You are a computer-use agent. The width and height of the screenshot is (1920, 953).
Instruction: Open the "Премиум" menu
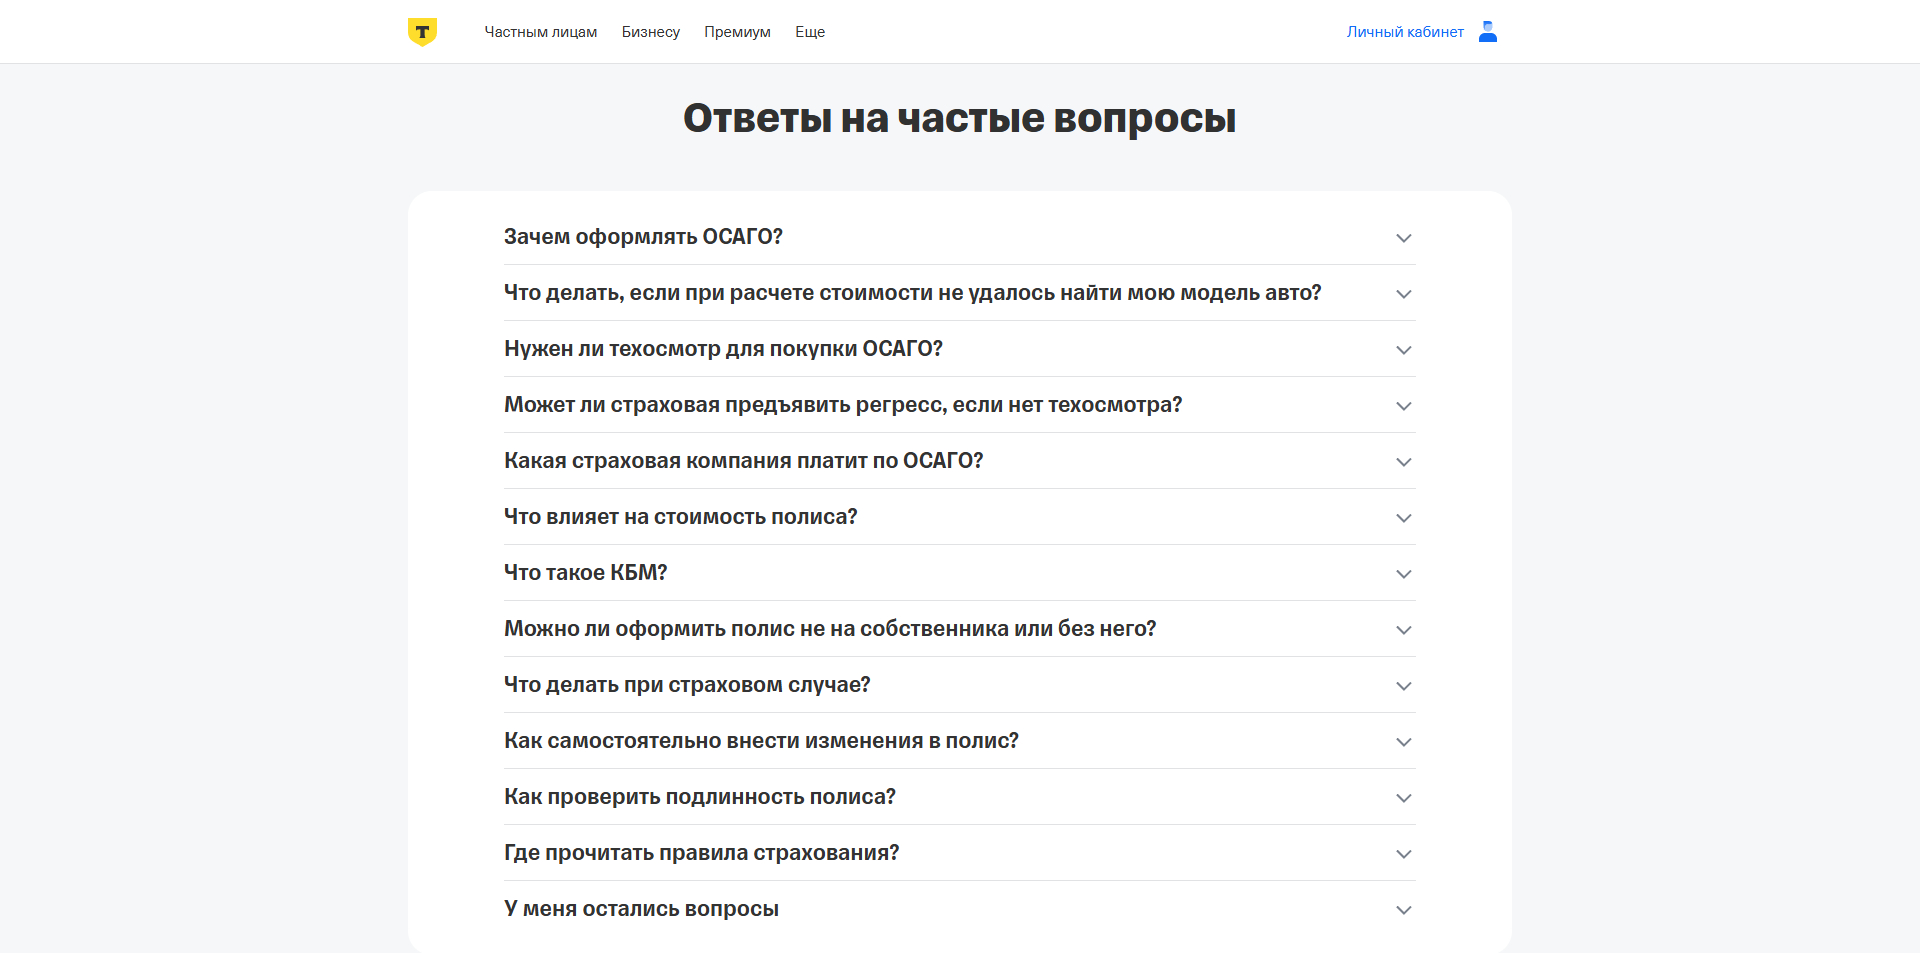[737, 31]
